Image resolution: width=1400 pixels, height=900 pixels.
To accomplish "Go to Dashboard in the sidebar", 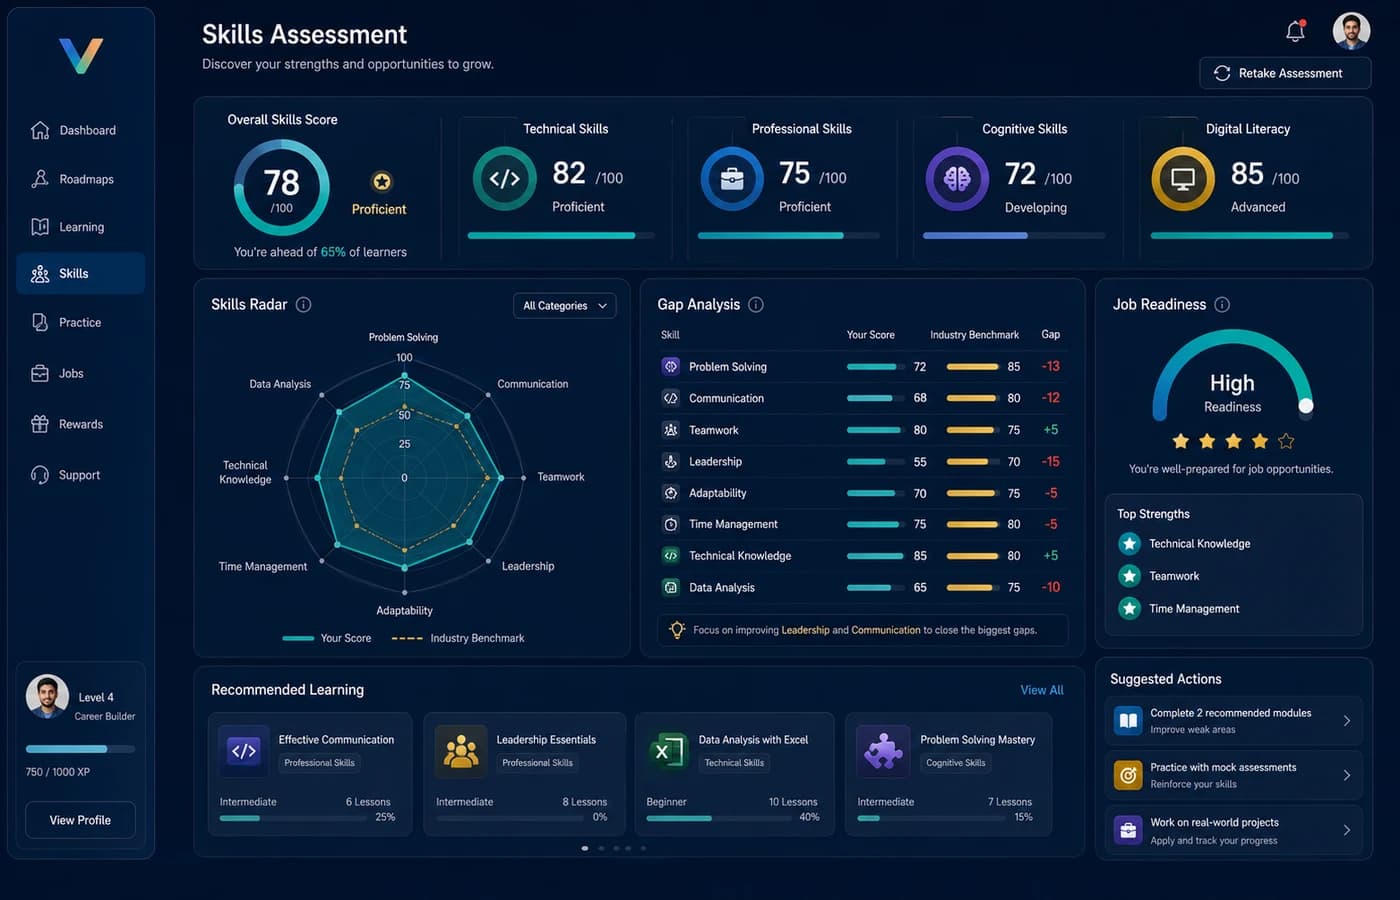I will click(x=80, y=130).
